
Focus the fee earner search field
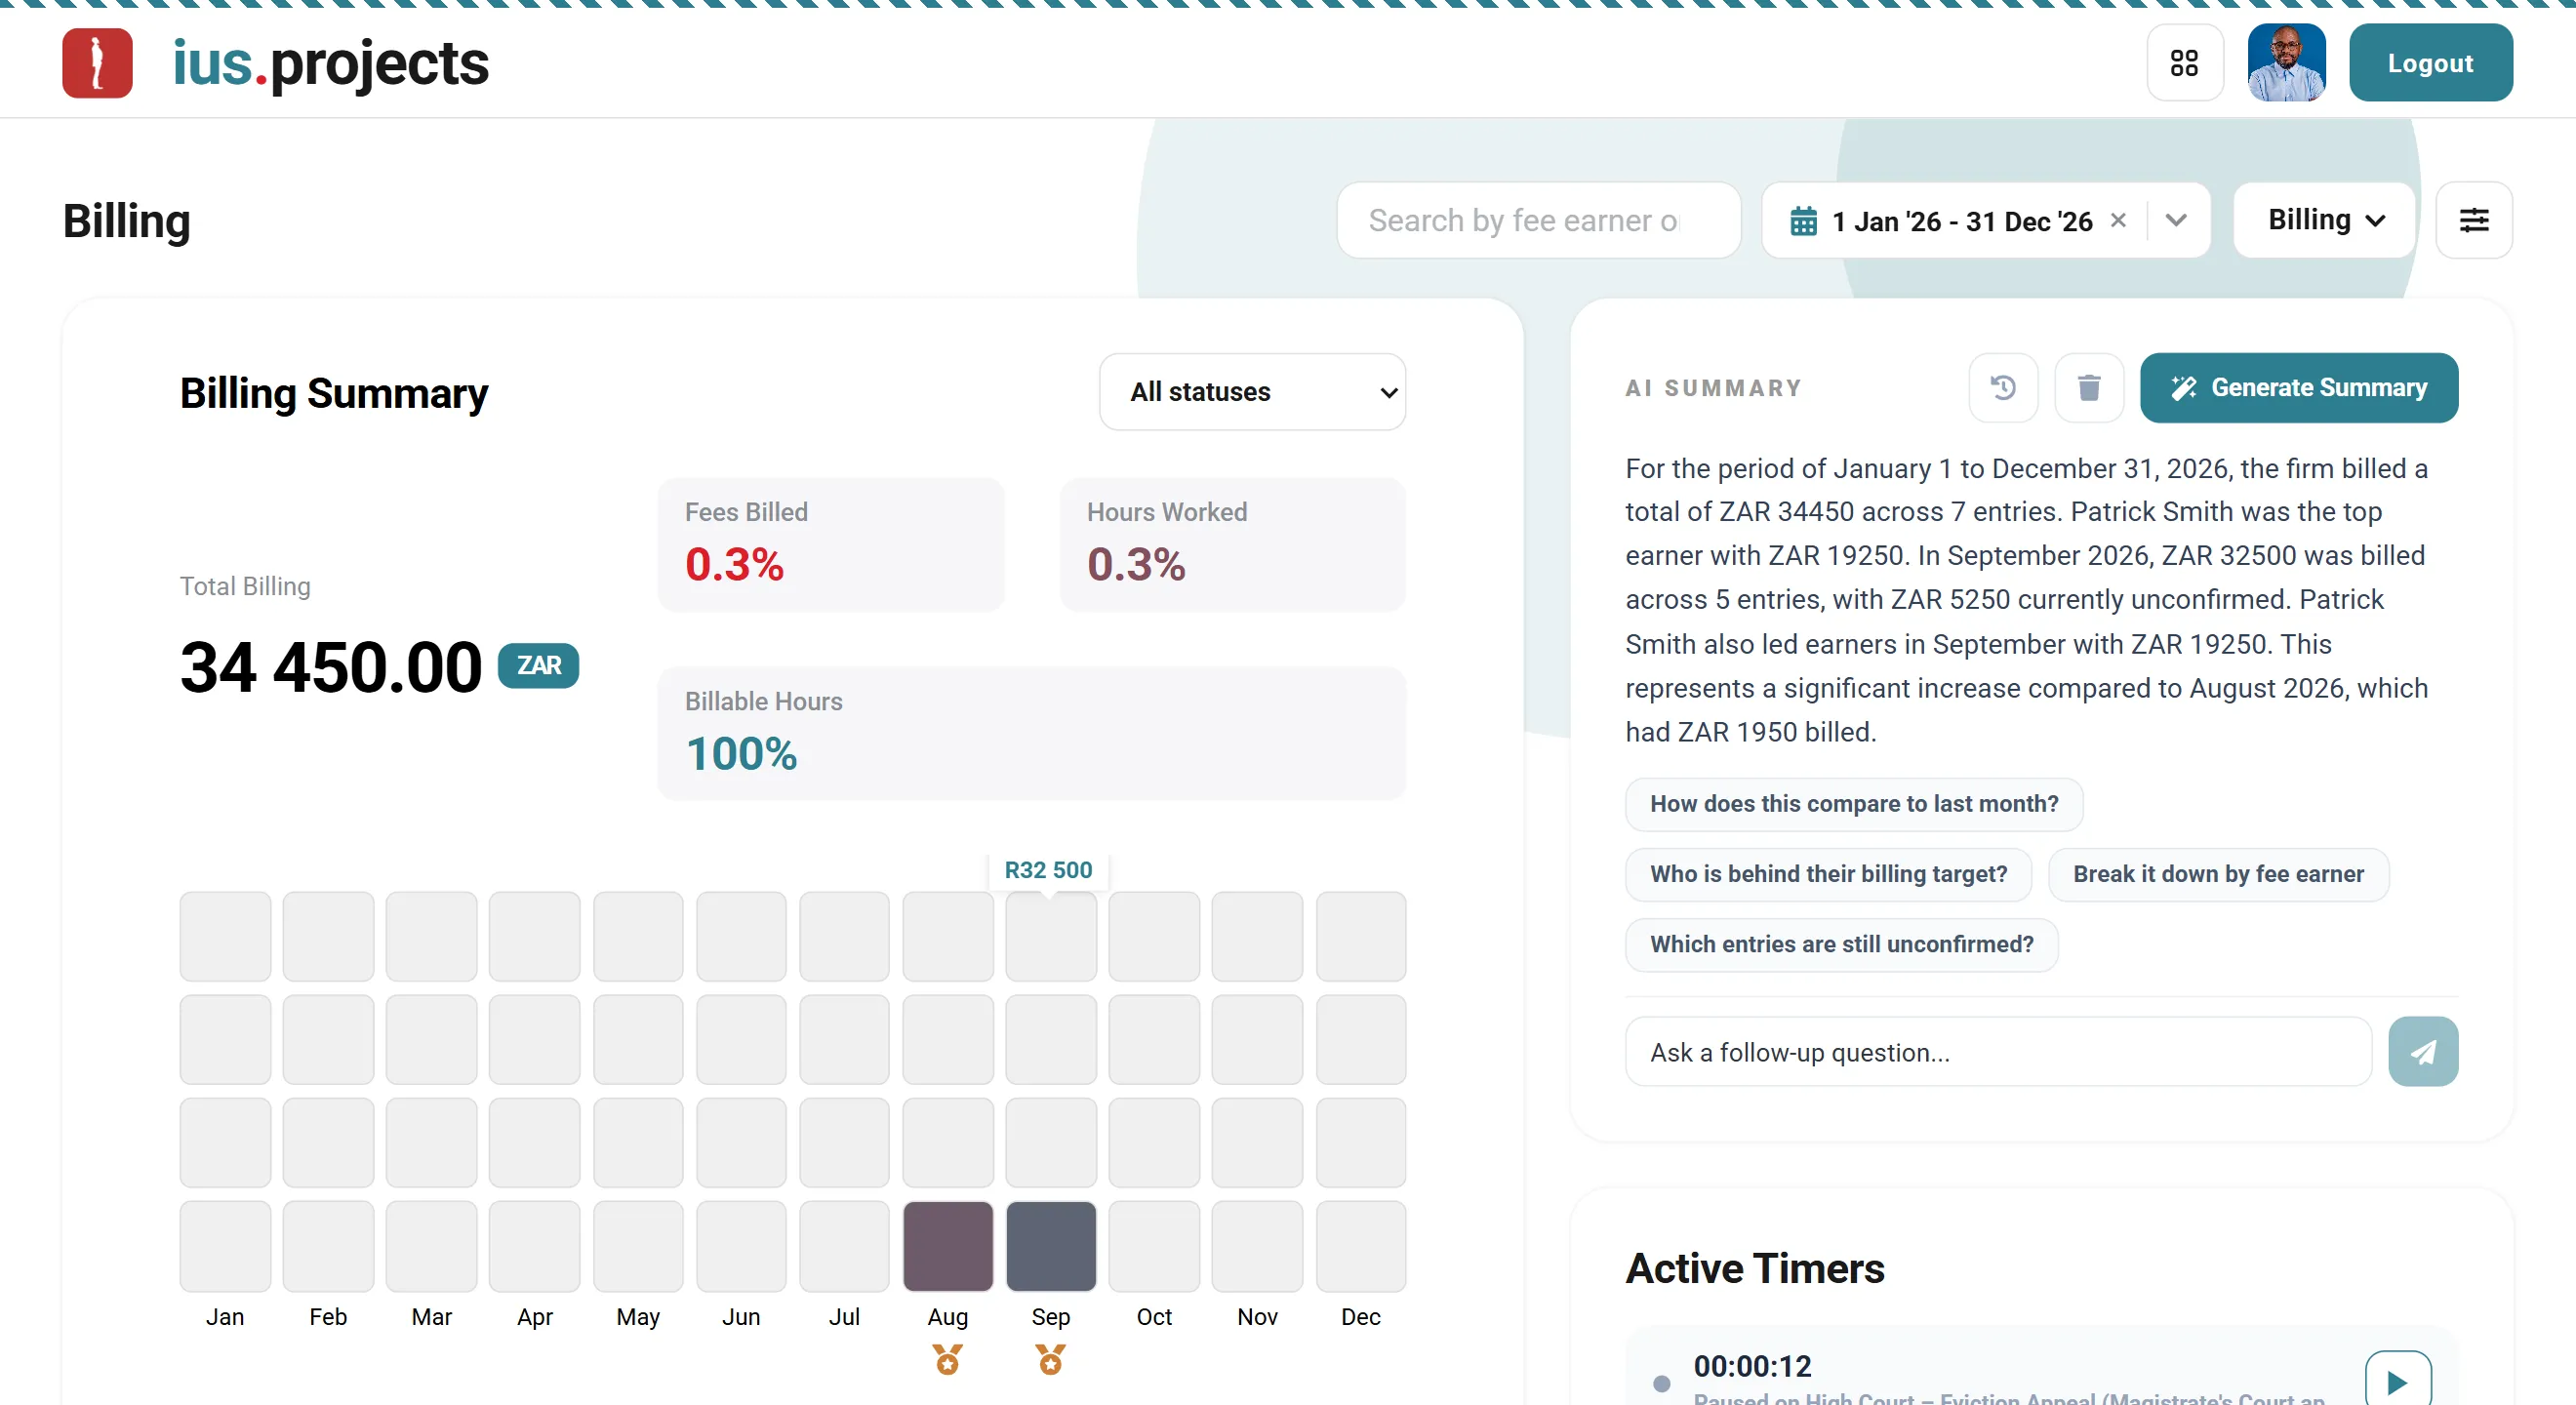[x=1538, y=220]
